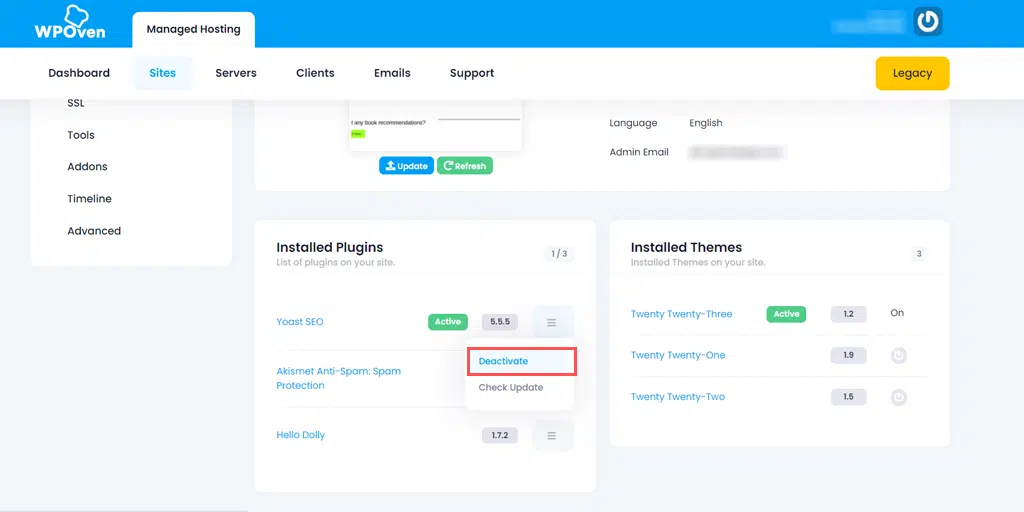The width and height of the screenshot is (1024, 512).
Task: Choose Check Update in plugin menu
Action: click(511, 387)
